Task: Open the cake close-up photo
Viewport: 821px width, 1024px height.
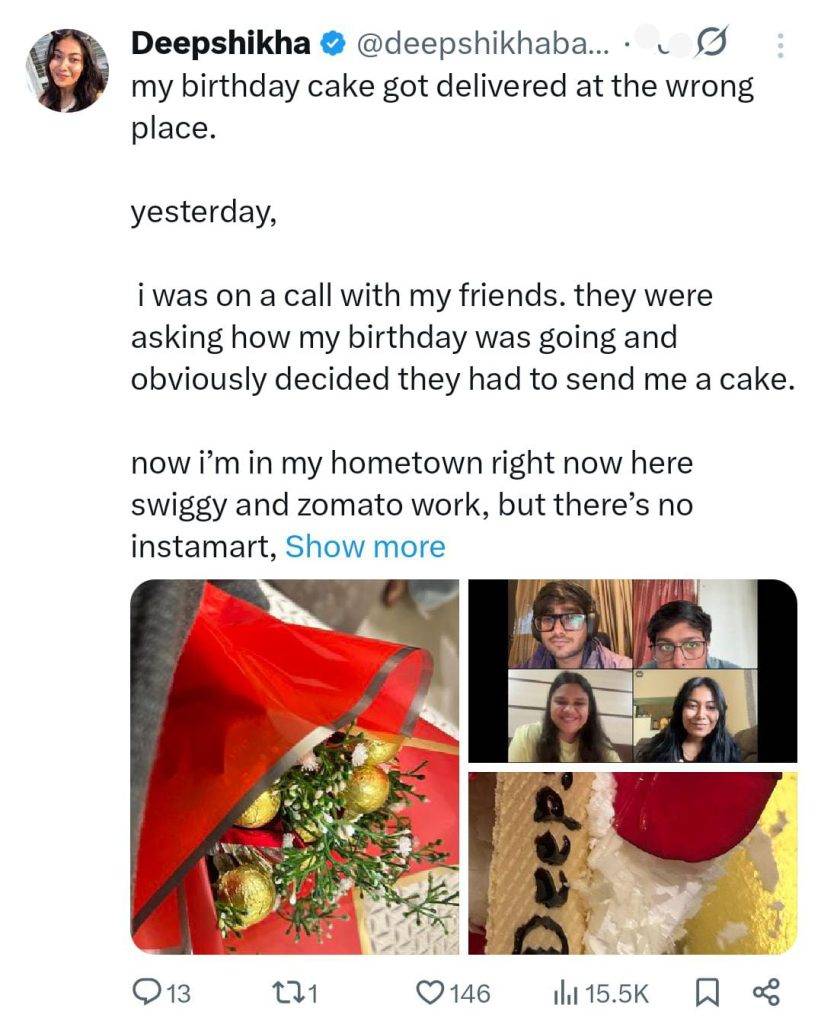Action: 633,863
